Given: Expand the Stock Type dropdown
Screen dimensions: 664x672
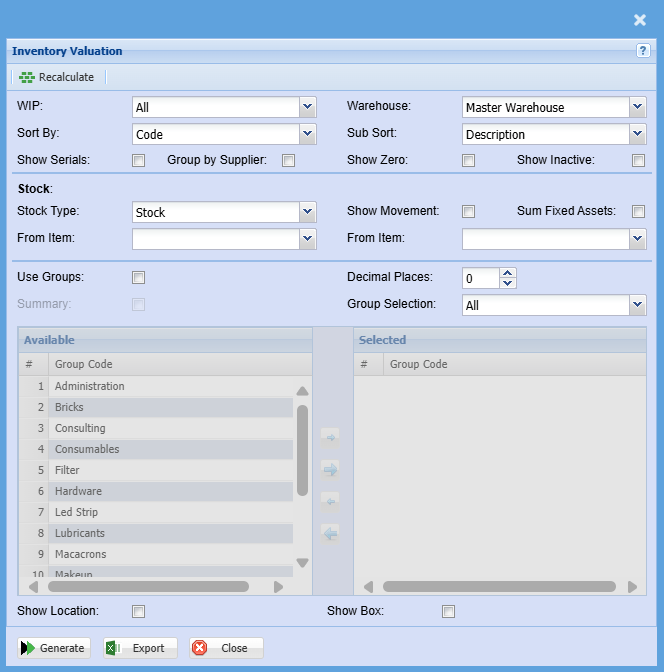Looking at the screenshot, I should click(x=307, y=212).
